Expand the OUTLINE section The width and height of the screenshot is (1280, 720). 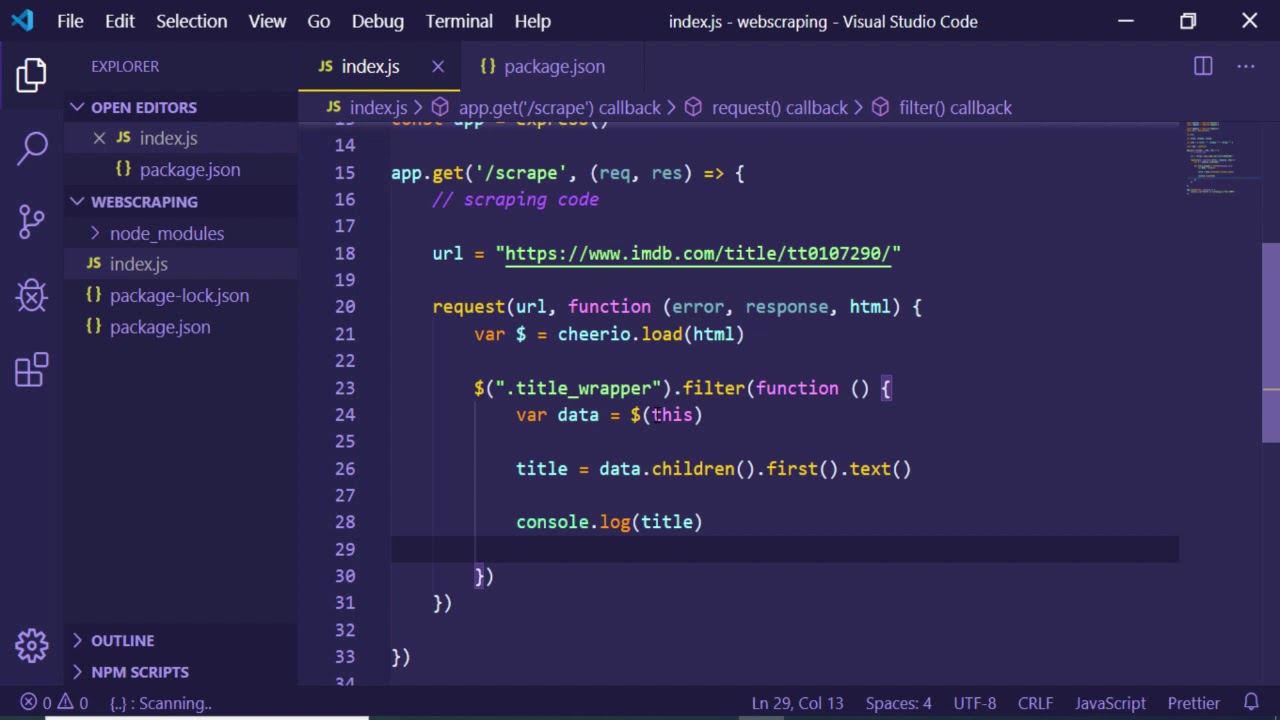coord(122,640)
